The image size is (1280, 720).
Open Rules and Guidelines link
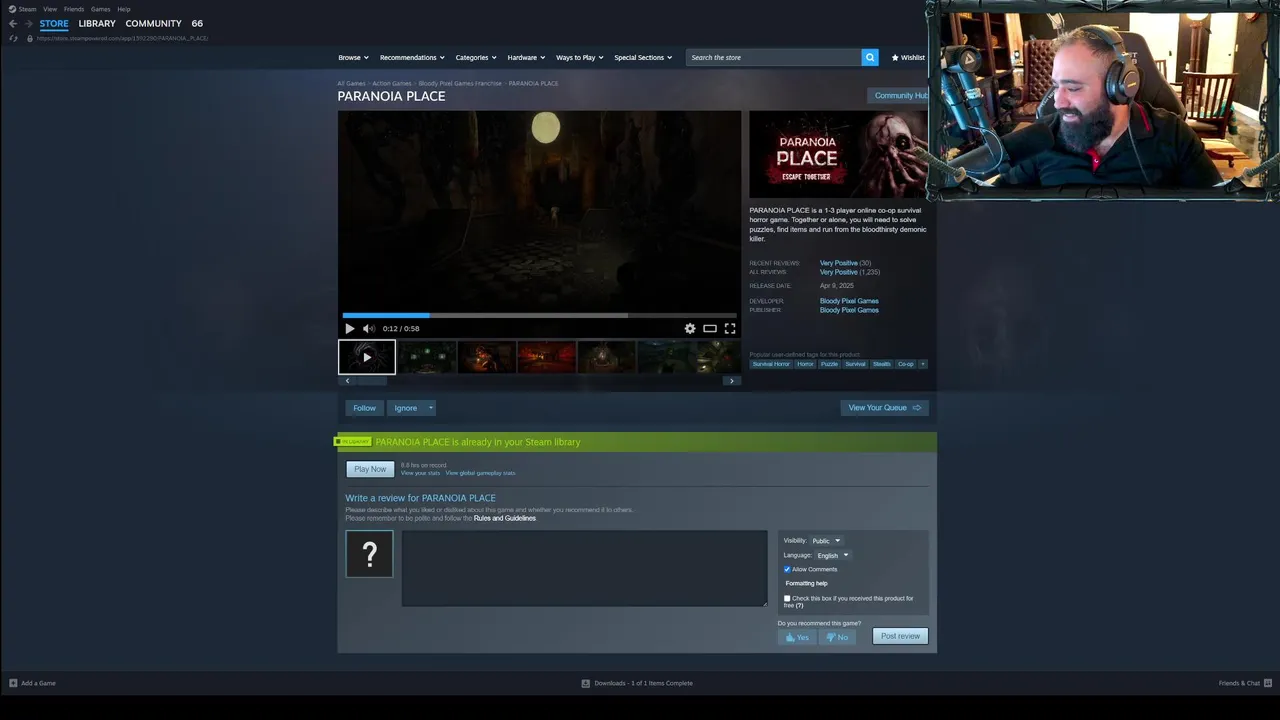coord(505,518)
